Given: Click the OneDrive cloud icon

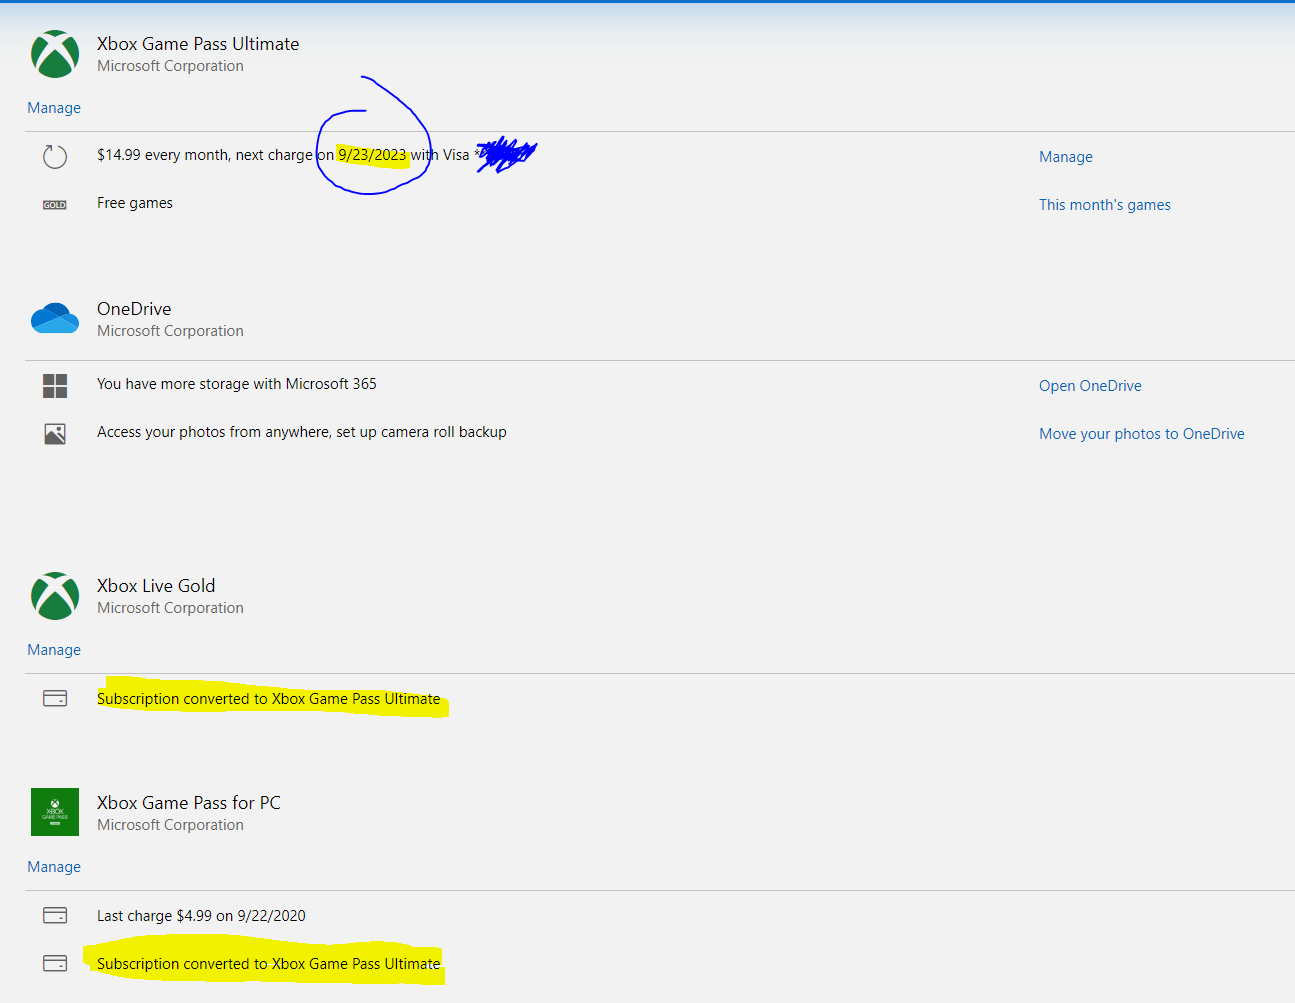Looking at the screenshot, I should click(55, 319).
